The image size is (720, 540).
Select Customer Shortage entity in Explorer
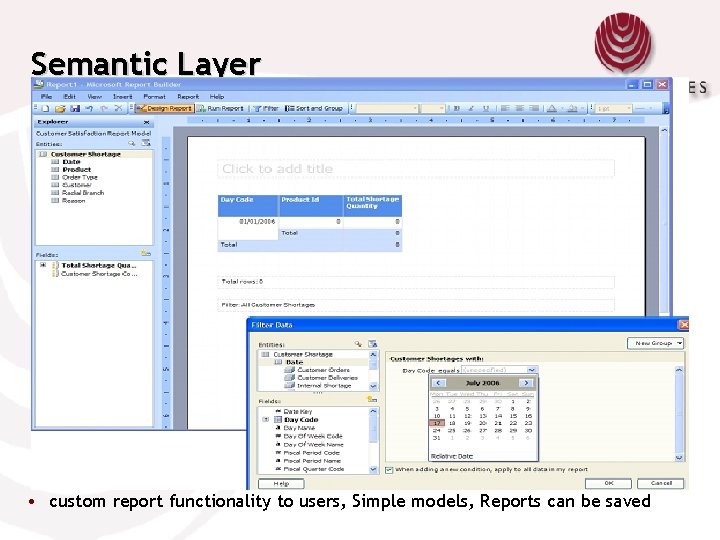click(x=85, y=154)
